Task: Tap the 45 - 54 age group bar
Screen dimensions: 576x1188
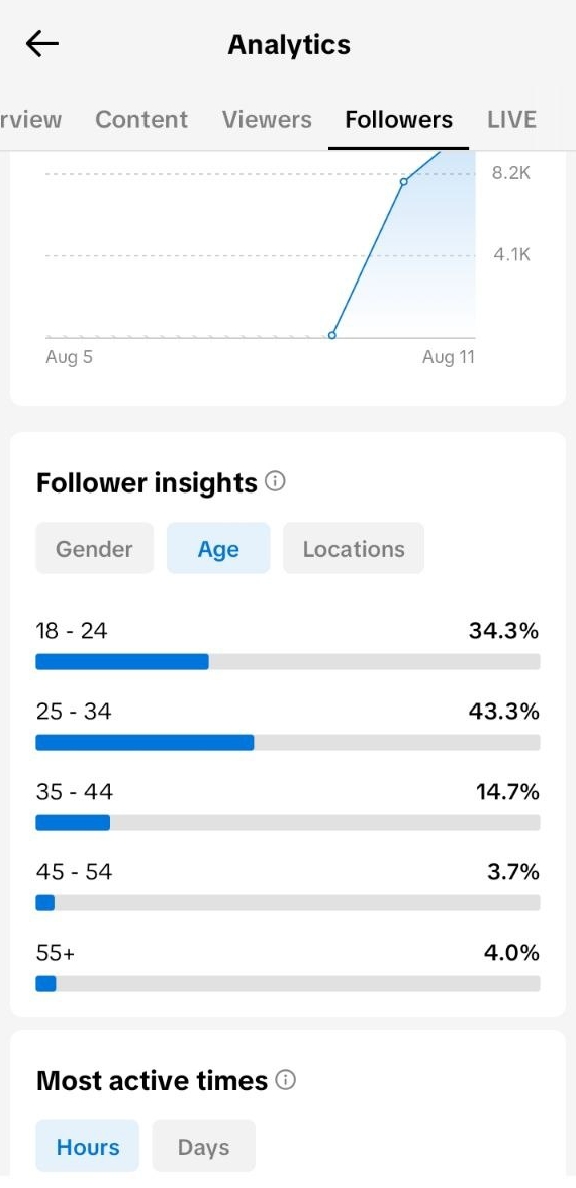Action: pos(288,903)
